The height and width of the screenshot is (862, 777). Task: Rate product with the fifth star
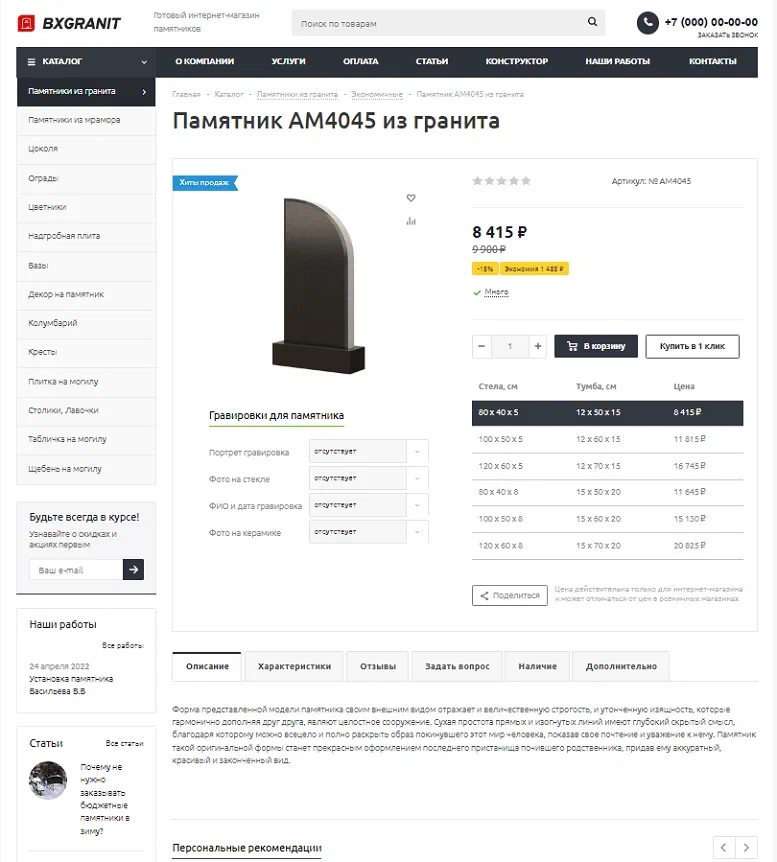click(526, 181)
